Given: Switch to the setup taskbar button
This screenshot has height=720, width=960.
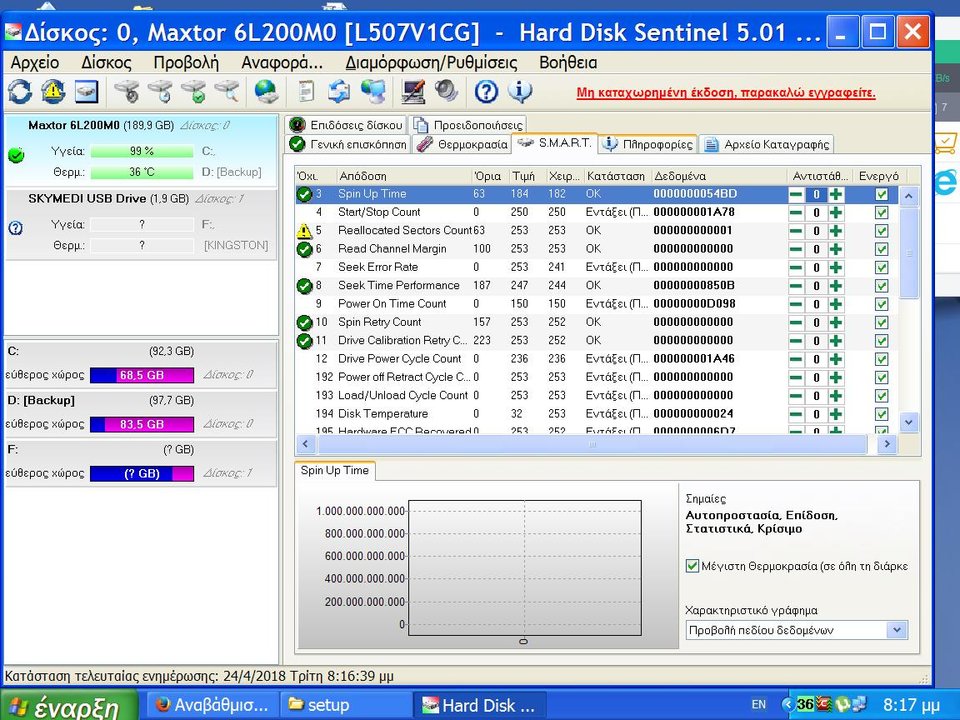Looking at the screenshot, I should tap(345, 705).
